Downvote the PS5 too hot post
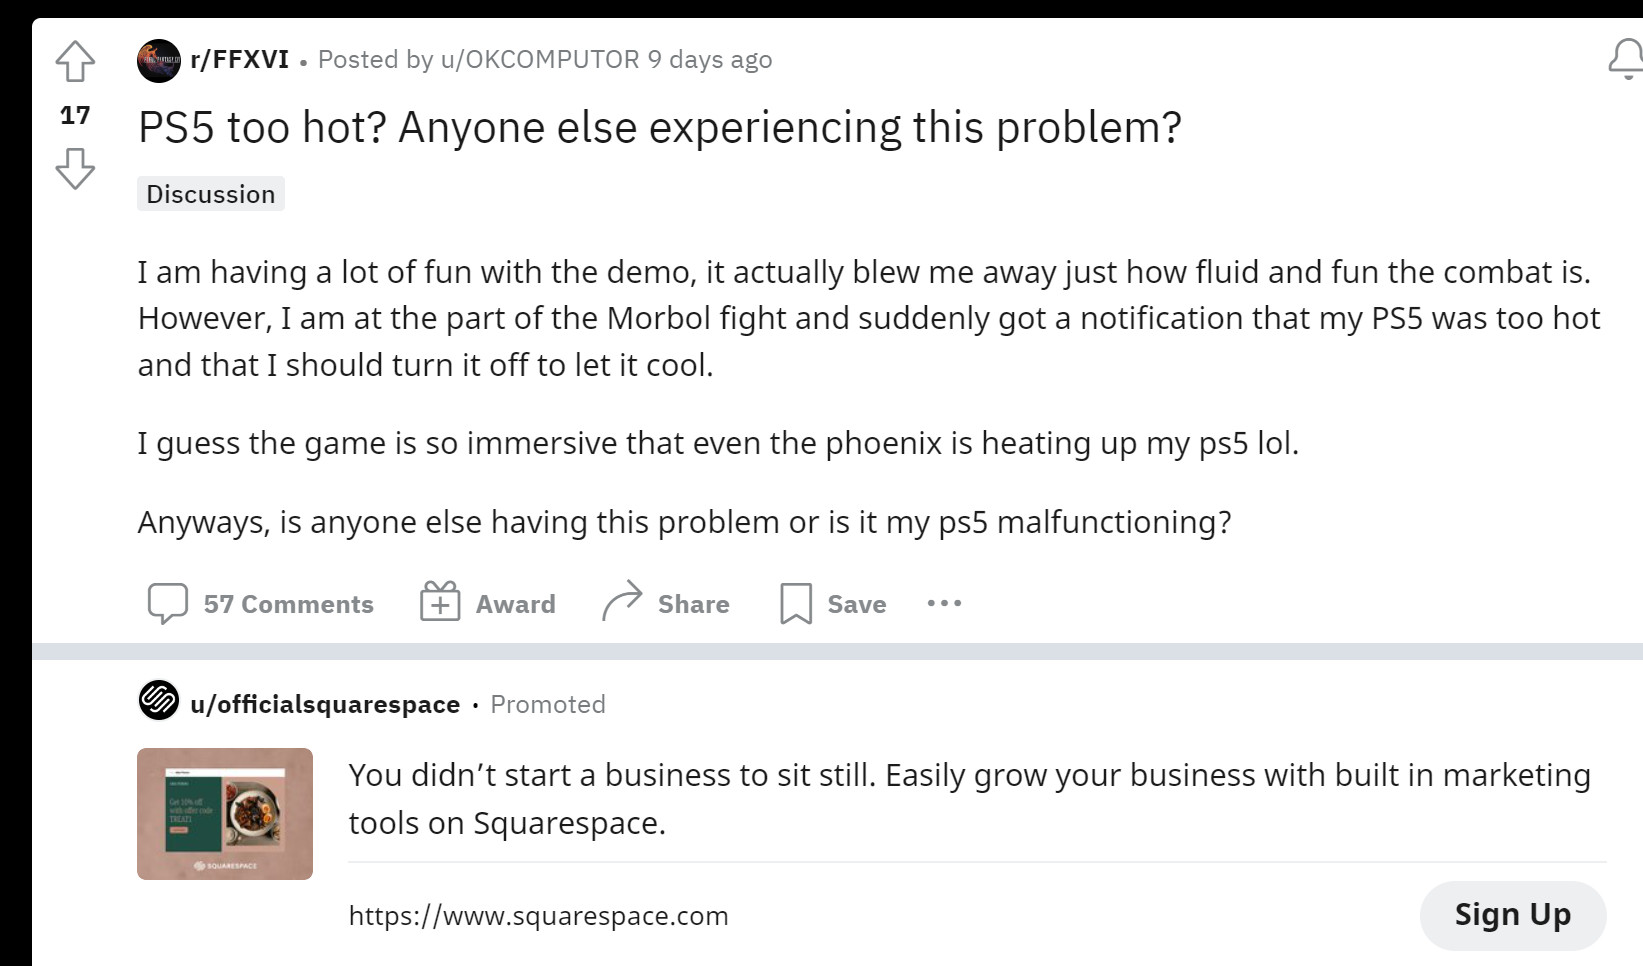 pyautogui.click(x=75, y=168)
